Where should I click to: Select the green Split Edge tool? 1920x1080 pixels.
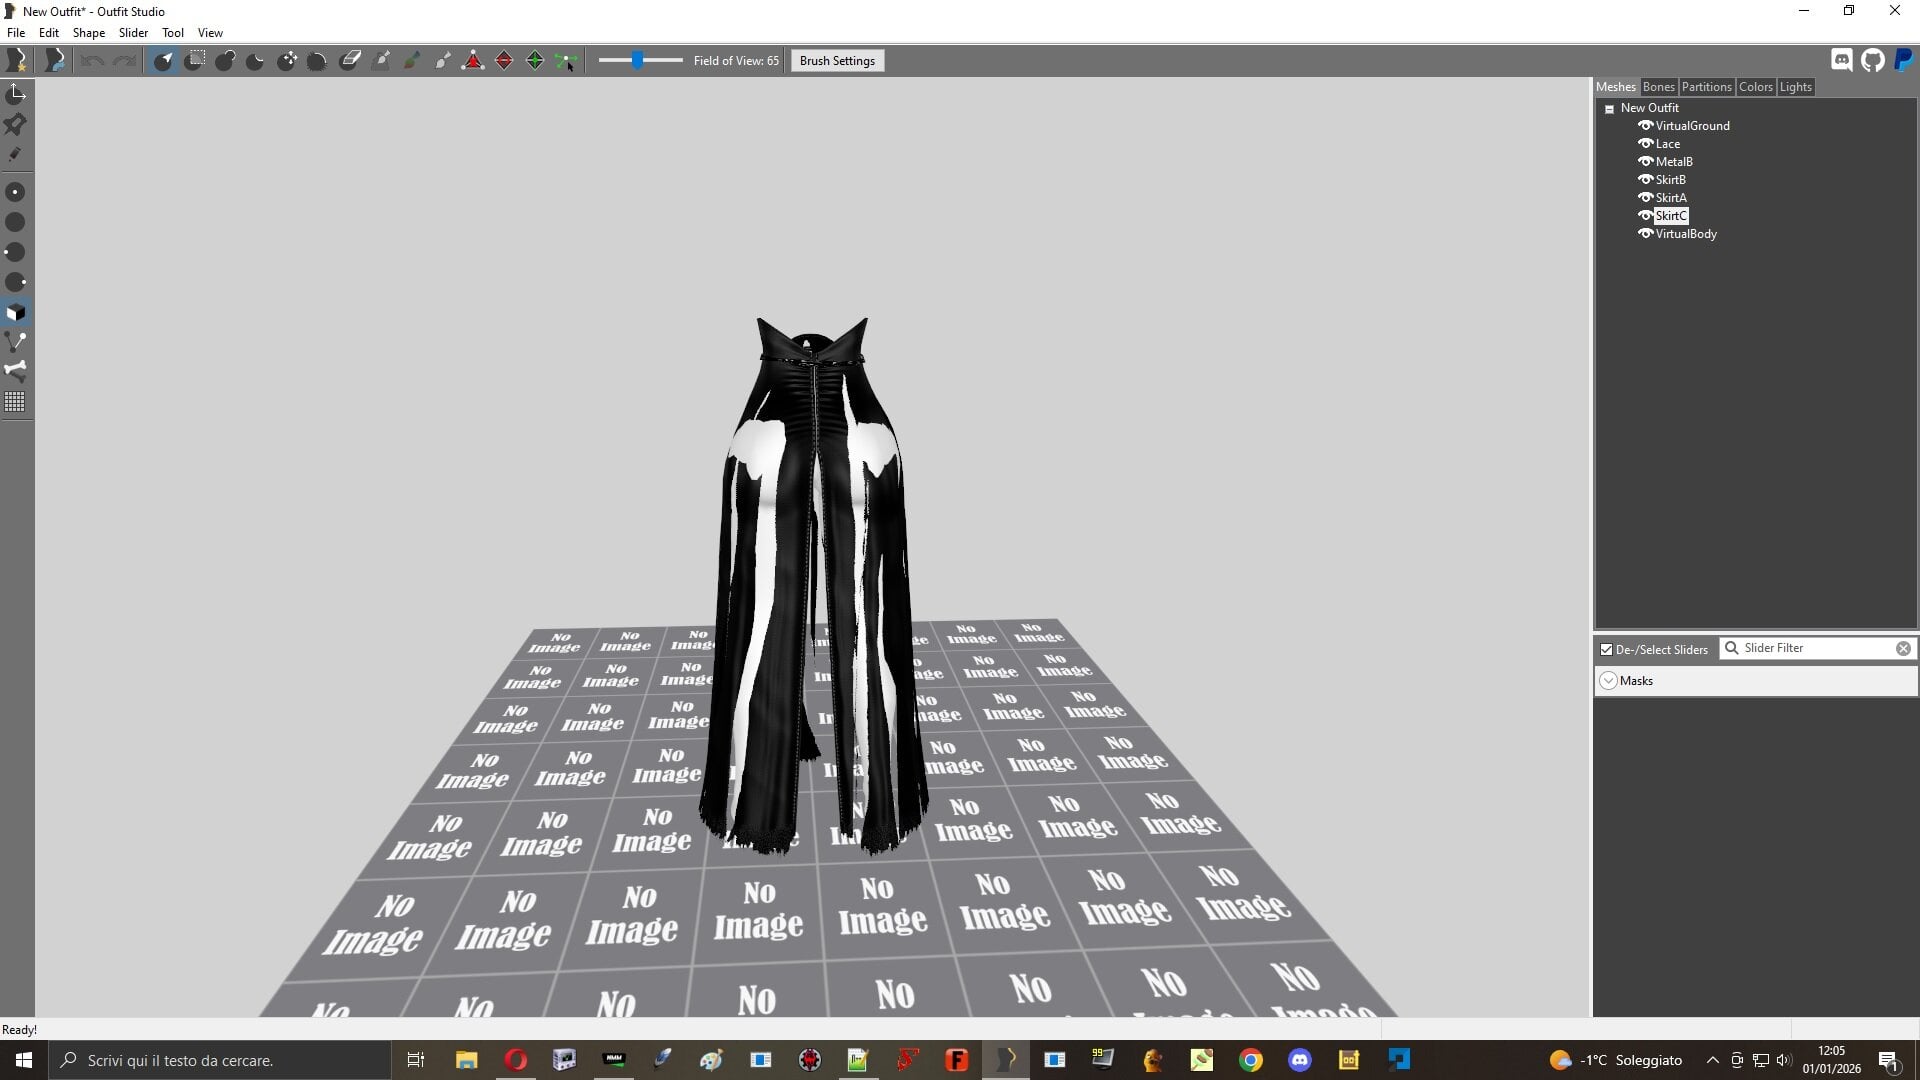(x=535, y=61)
